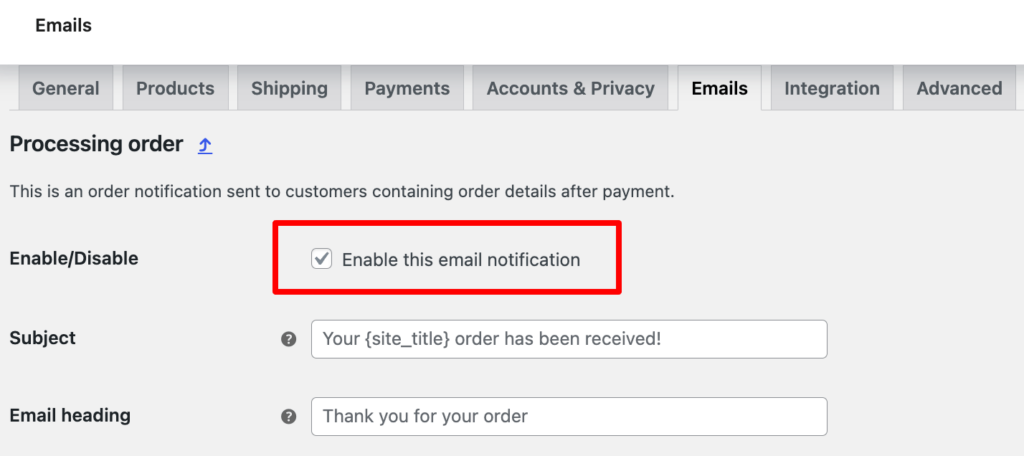Image resolution: width=1024 pixels, height=456 pixels.
Task: Click the 'Enable this email notification' label text
Action: pos(461,260)
